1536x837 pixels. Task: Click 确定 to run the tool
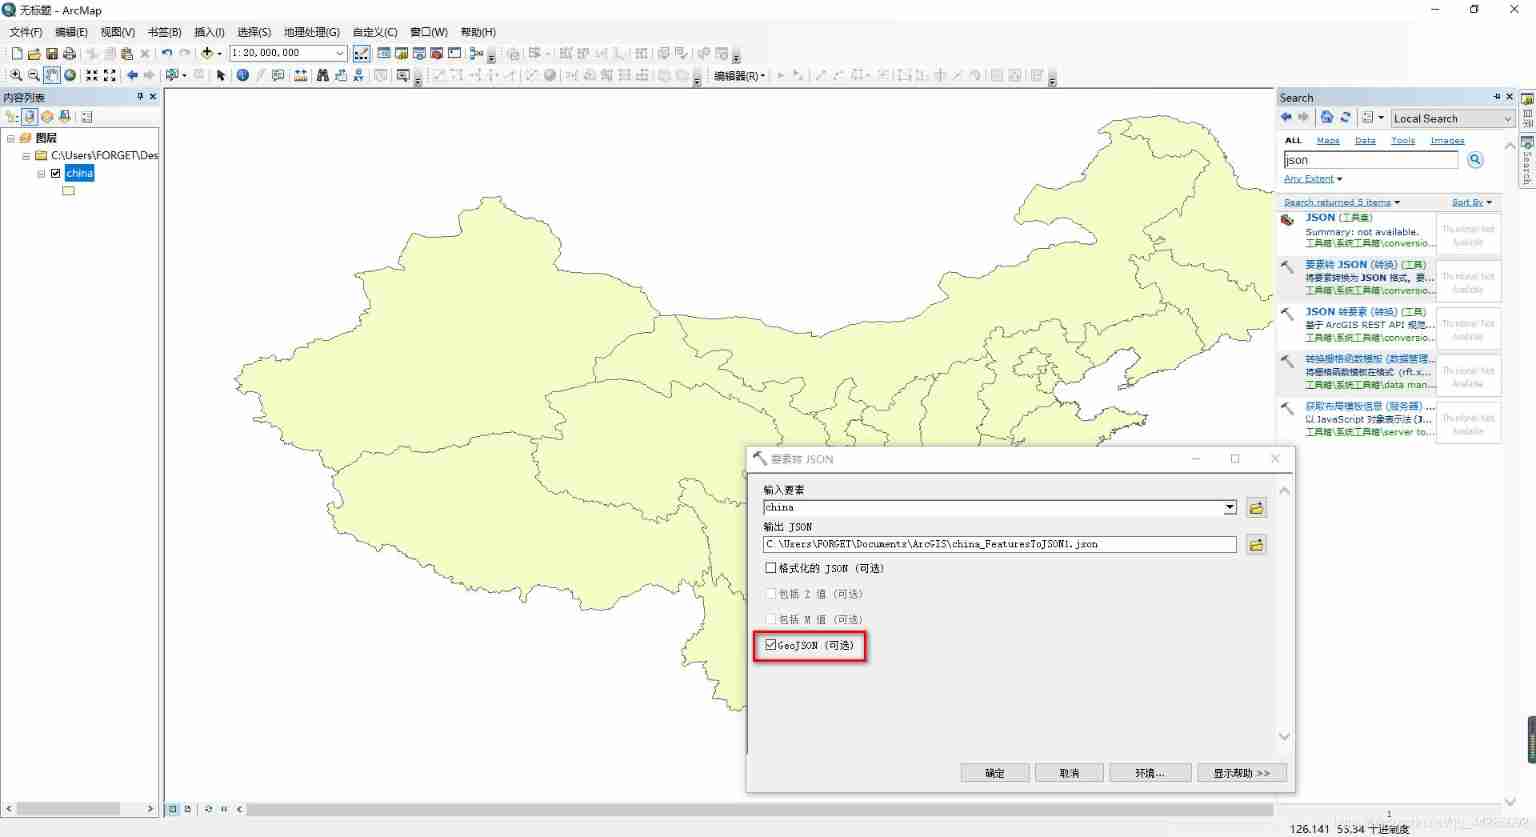[995, 773]
